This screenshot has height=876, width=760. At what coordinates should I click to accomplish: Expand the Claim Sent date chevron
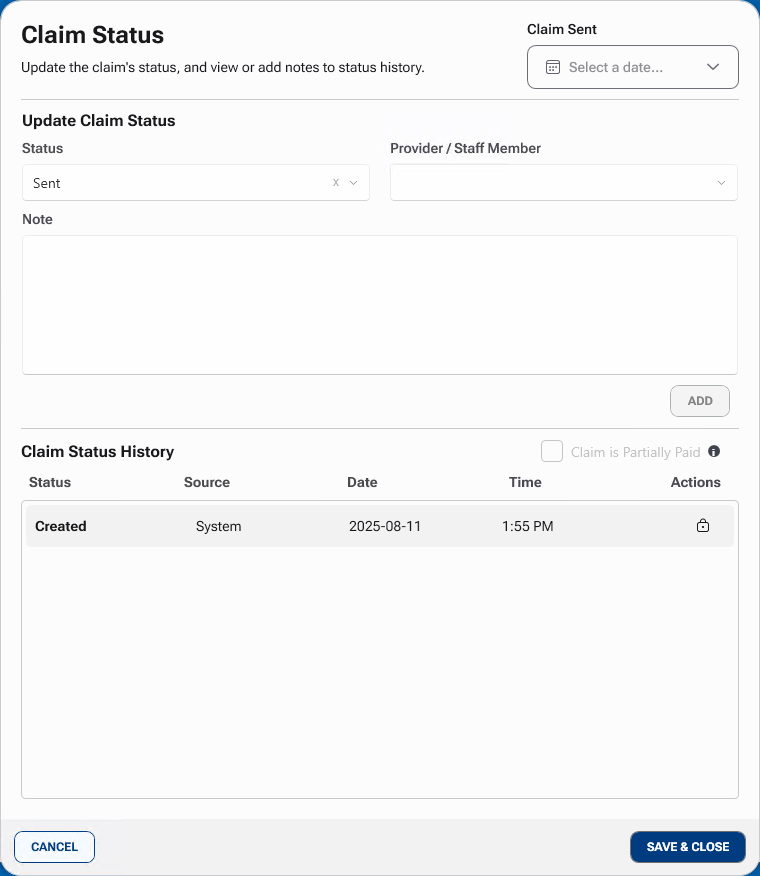(713, 67)
